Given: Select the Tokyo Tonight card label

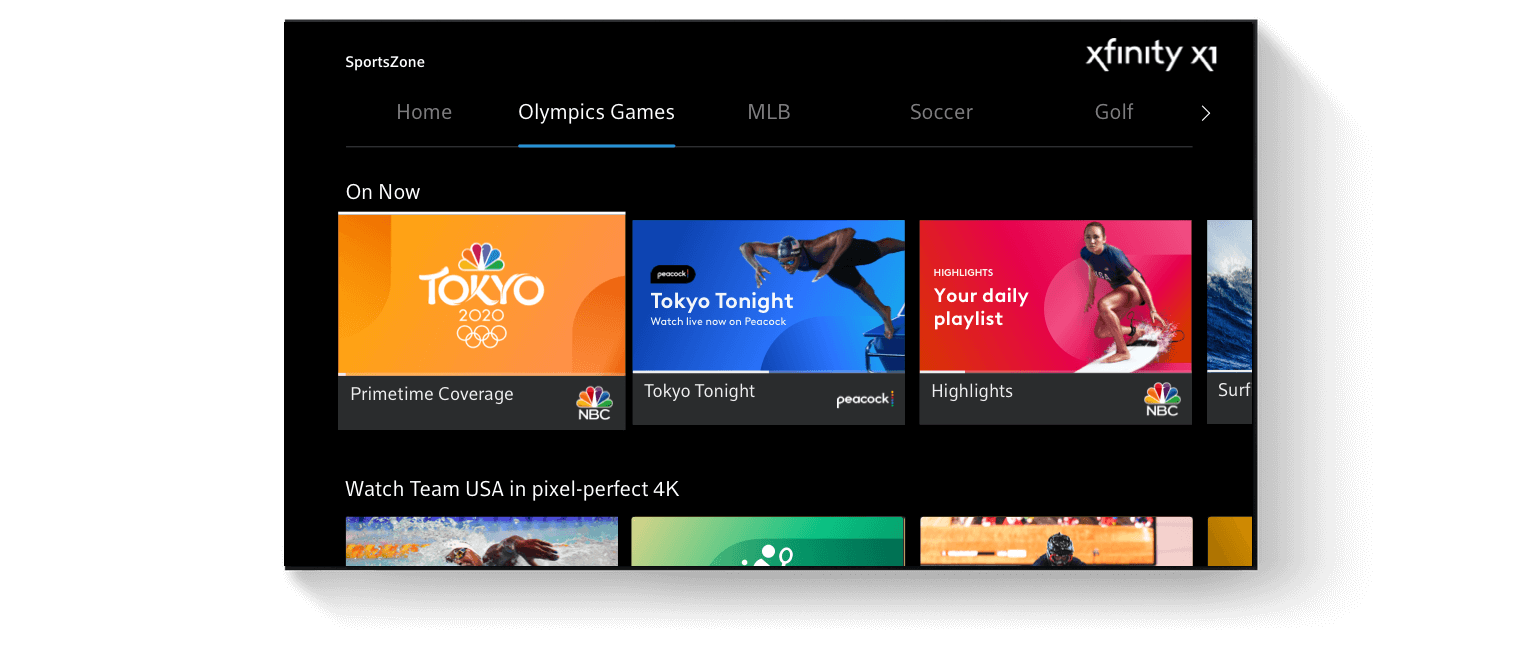Looking at the screenshot, I should click(x=700, y=391).
